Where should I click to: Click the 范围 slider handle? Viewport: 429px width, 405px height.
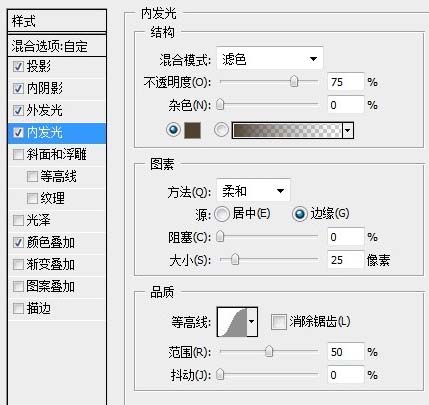[x=269, y=351]
